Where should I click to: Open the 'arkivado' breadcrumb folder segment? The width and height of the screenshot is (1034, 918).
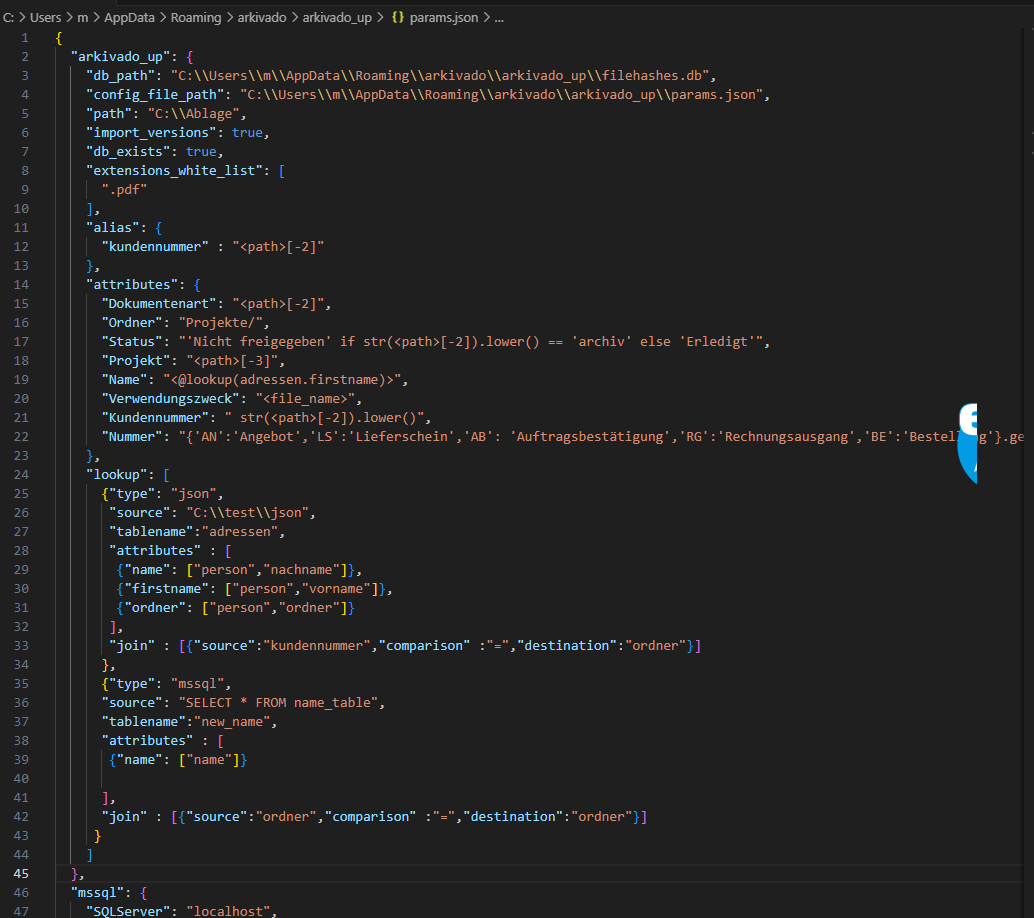[x=262, y=17]
